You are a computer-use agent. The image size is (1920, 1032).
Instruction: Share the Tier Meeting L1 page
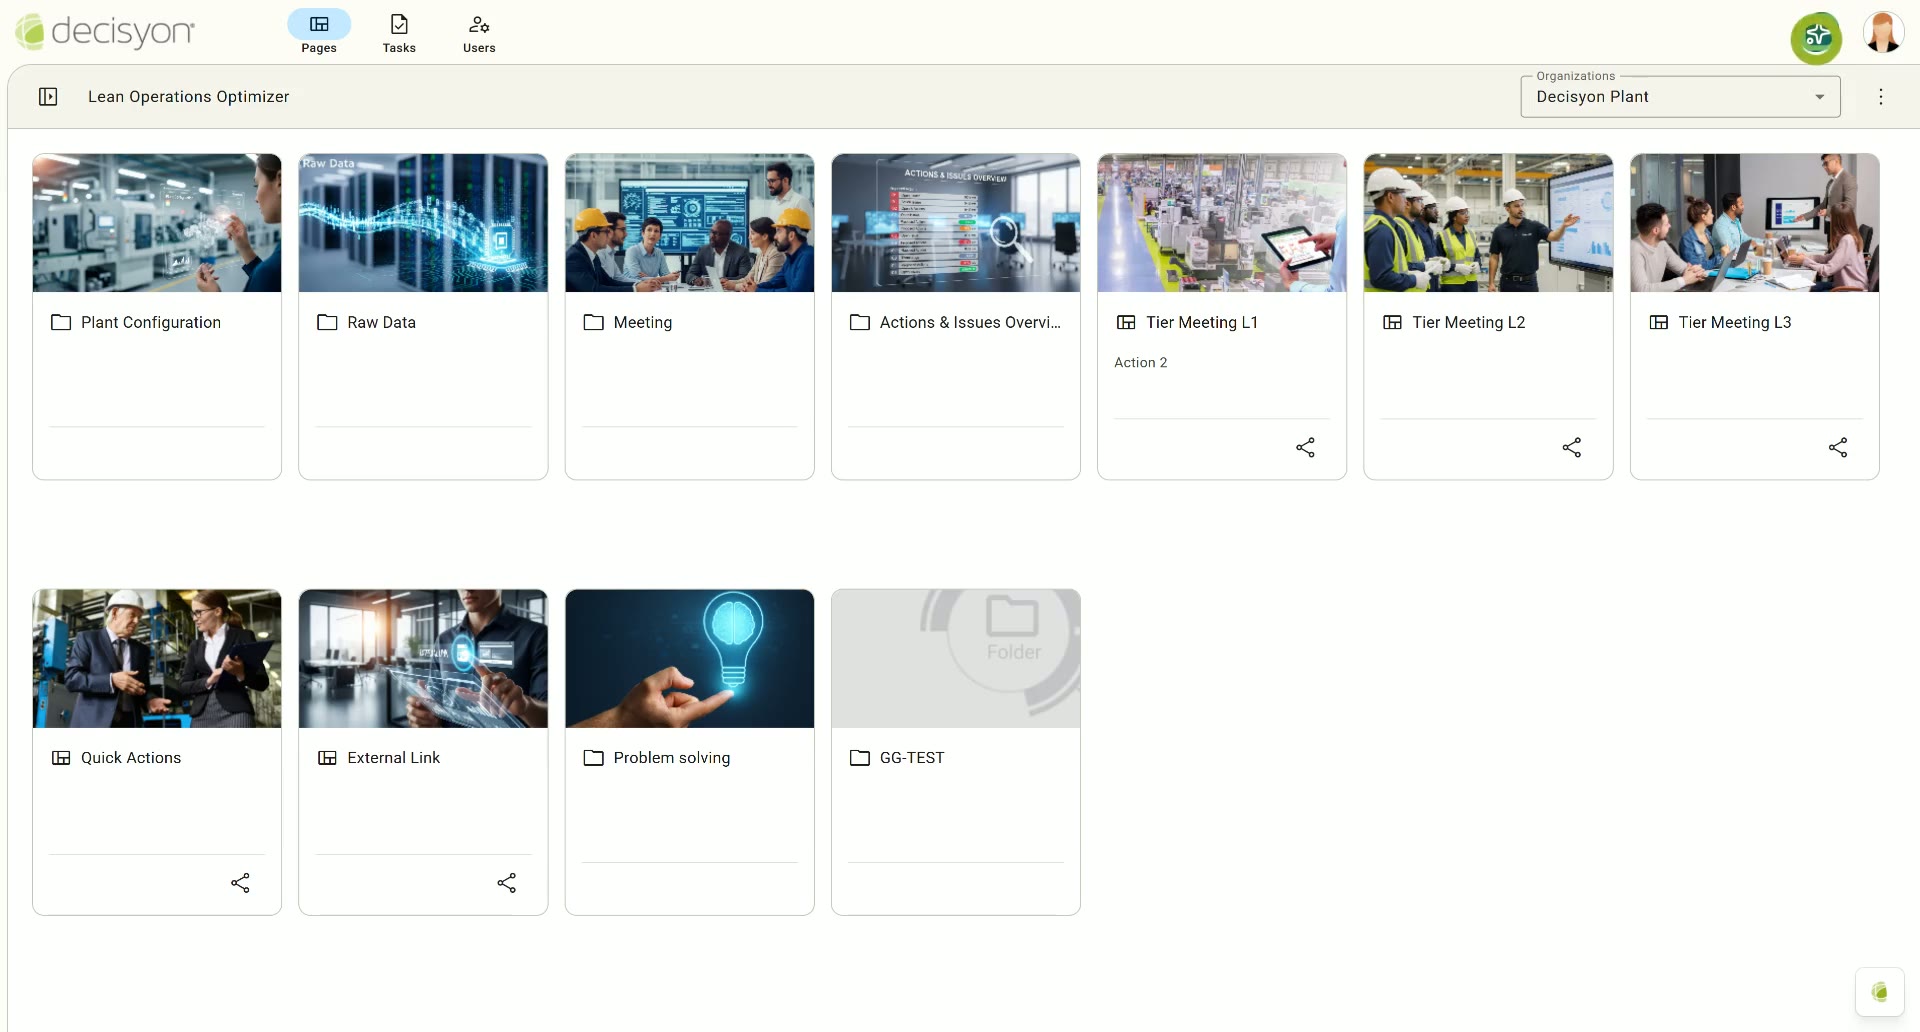[1305, 447]
